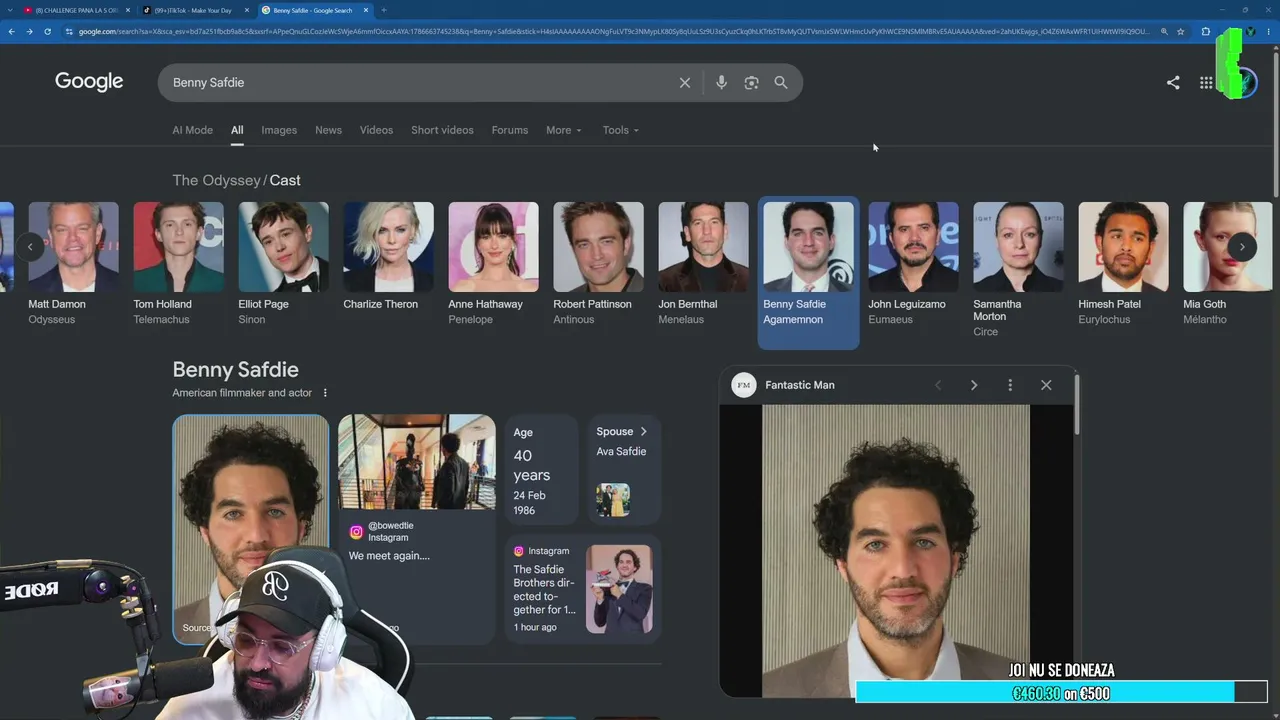
Task: Click the image viewer panel scrollbar
Action: coord(1077,404)
